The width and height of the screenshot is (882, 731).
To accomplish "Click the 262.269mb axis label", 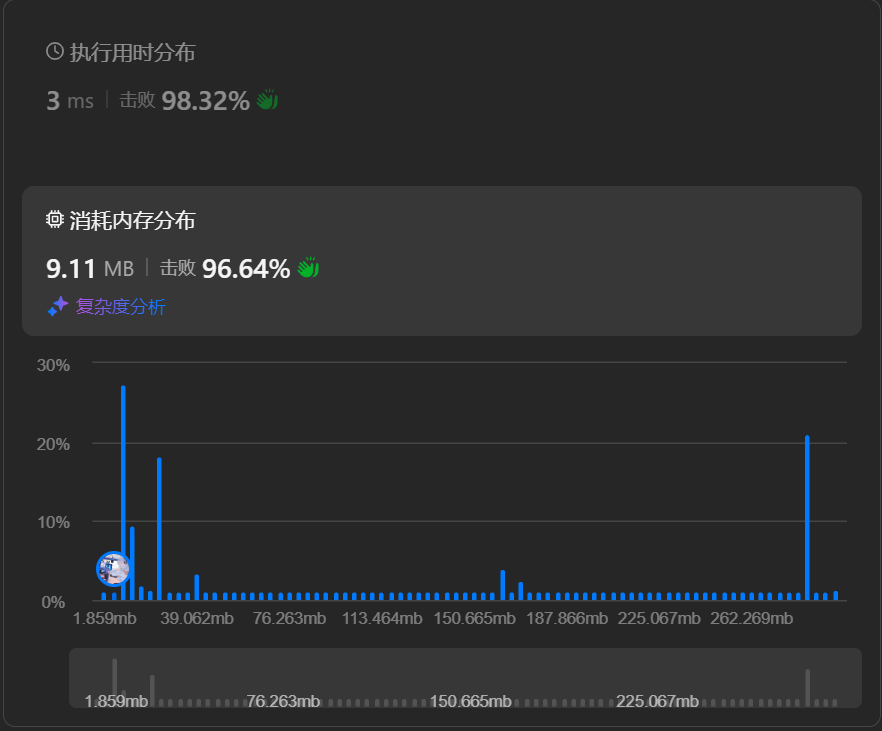I will [x=752, y=618].
